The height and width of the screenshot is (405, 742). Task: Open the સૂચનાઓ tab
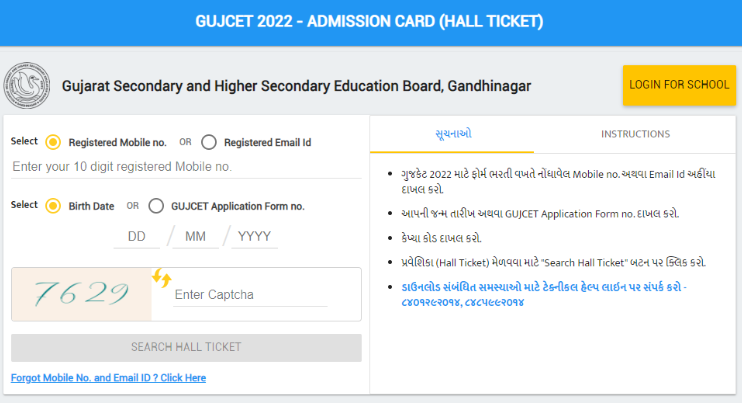[452, 134]
